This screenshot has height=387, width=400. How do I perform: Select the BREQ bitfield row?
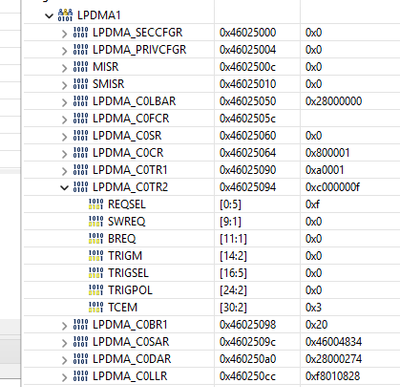click(x=212, y=238)
